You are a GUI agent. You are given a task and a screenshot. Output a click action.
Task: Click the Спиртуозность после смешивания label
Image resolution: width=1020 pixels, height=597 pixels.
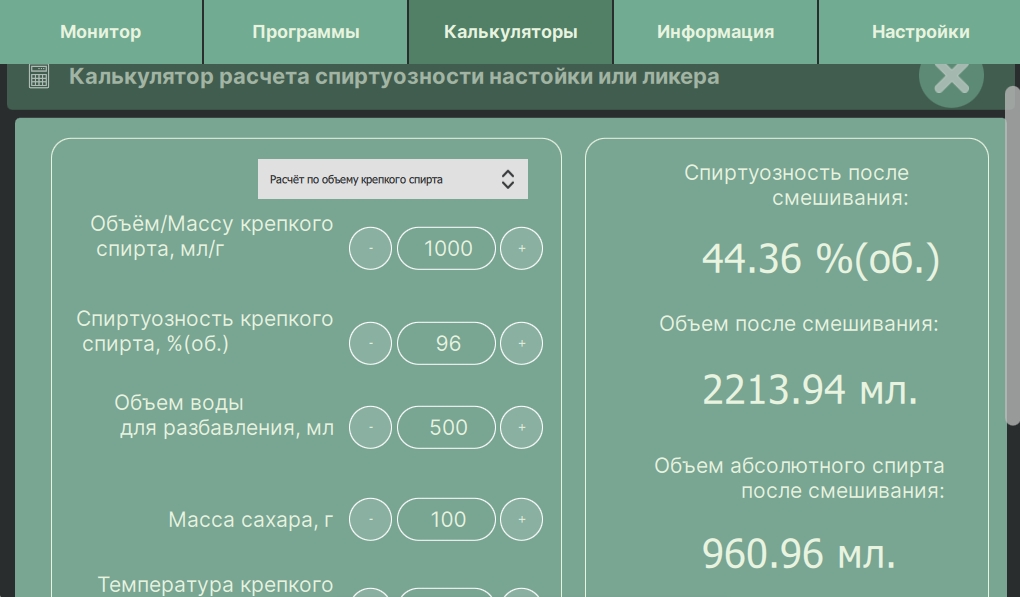[x=796, y=185]
